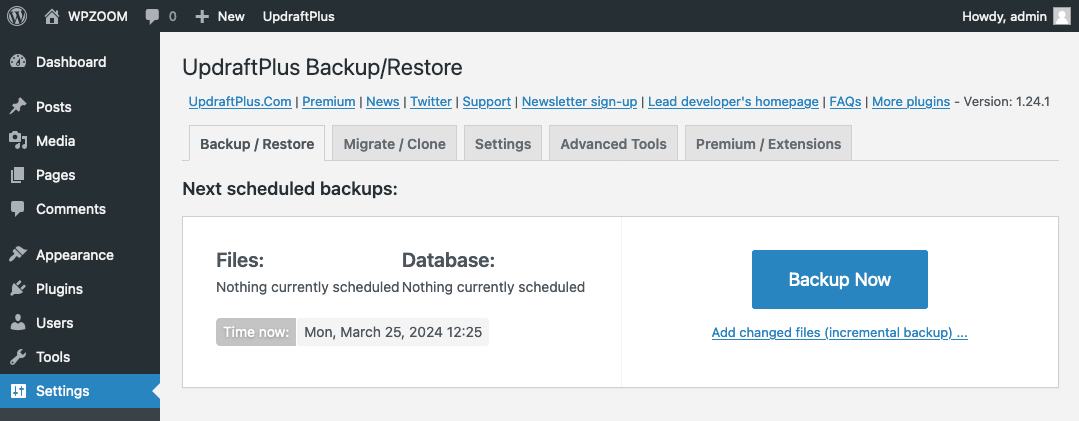
Task: Click the Media icon in sidebar
Action: 18,141
